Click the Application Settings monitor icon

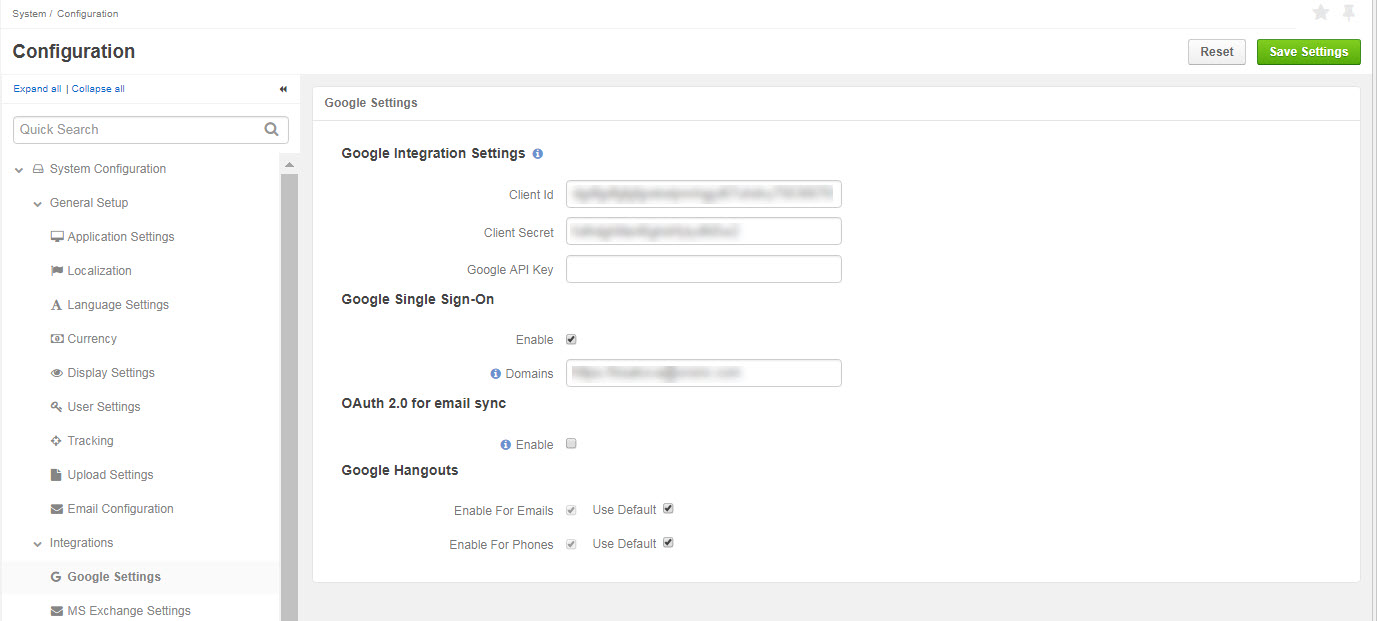coord(57,237)
